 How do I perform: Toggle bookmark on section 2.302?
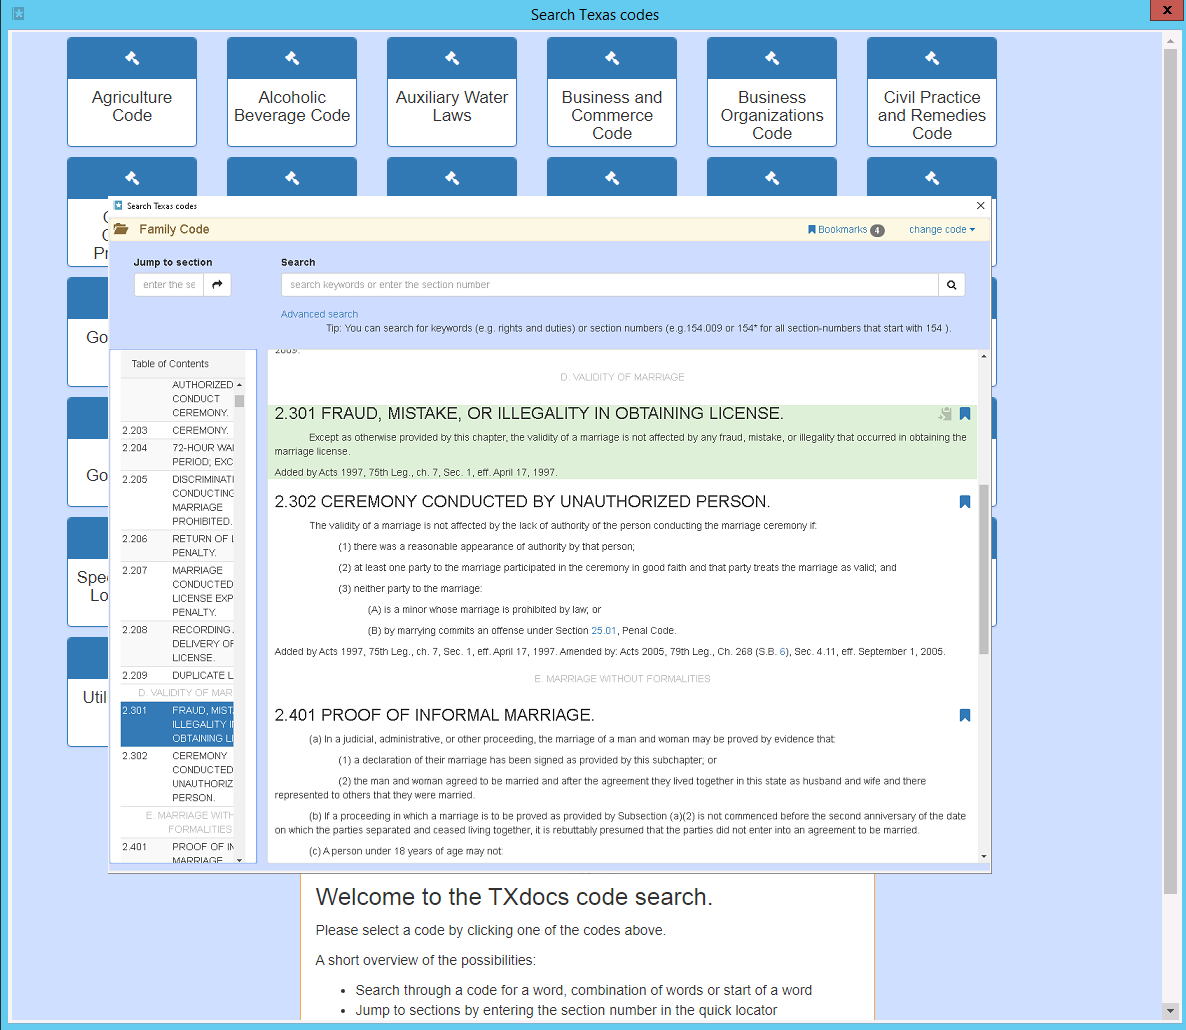click(x=965, y=502)
